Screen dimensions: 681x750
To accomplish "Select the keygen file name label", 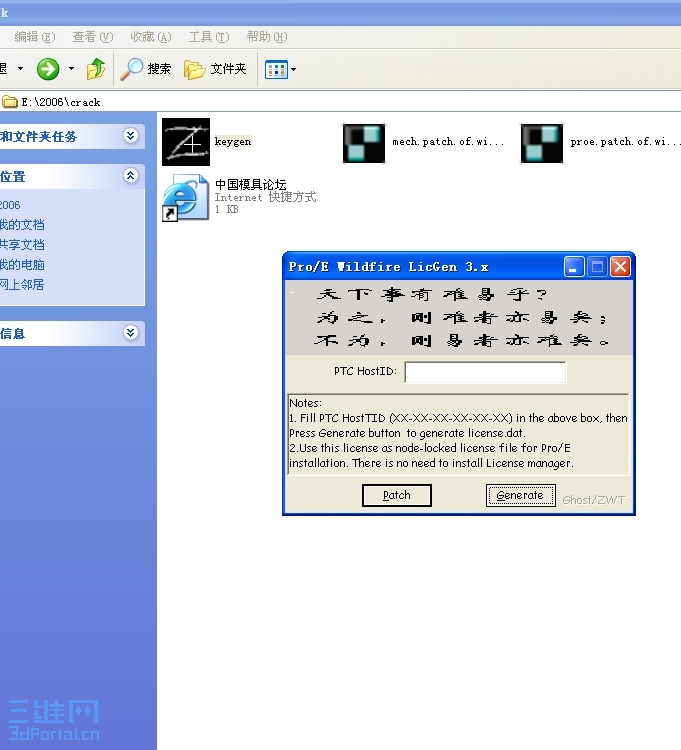I will pyautogui.click(x=233, y=142).
